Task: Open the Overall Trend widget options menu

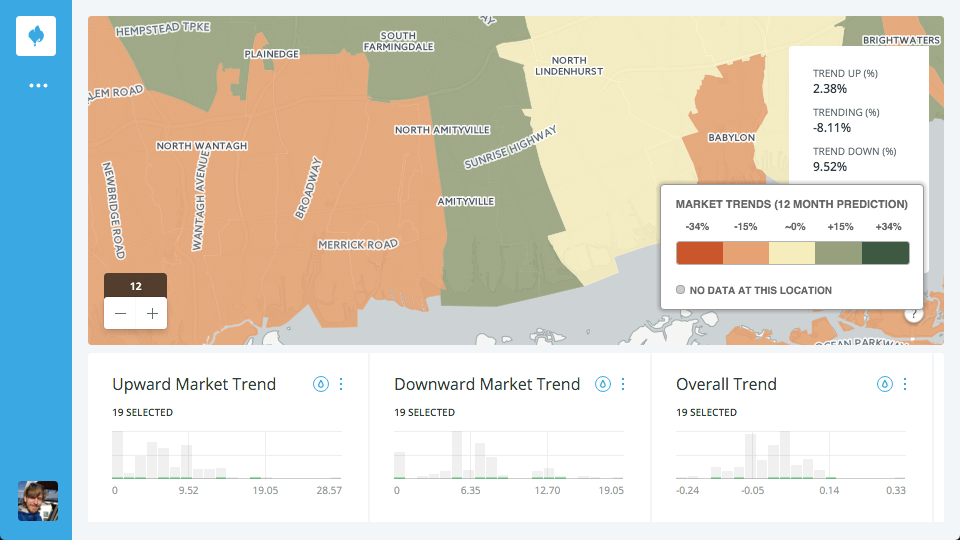Action: pos(905,384)
